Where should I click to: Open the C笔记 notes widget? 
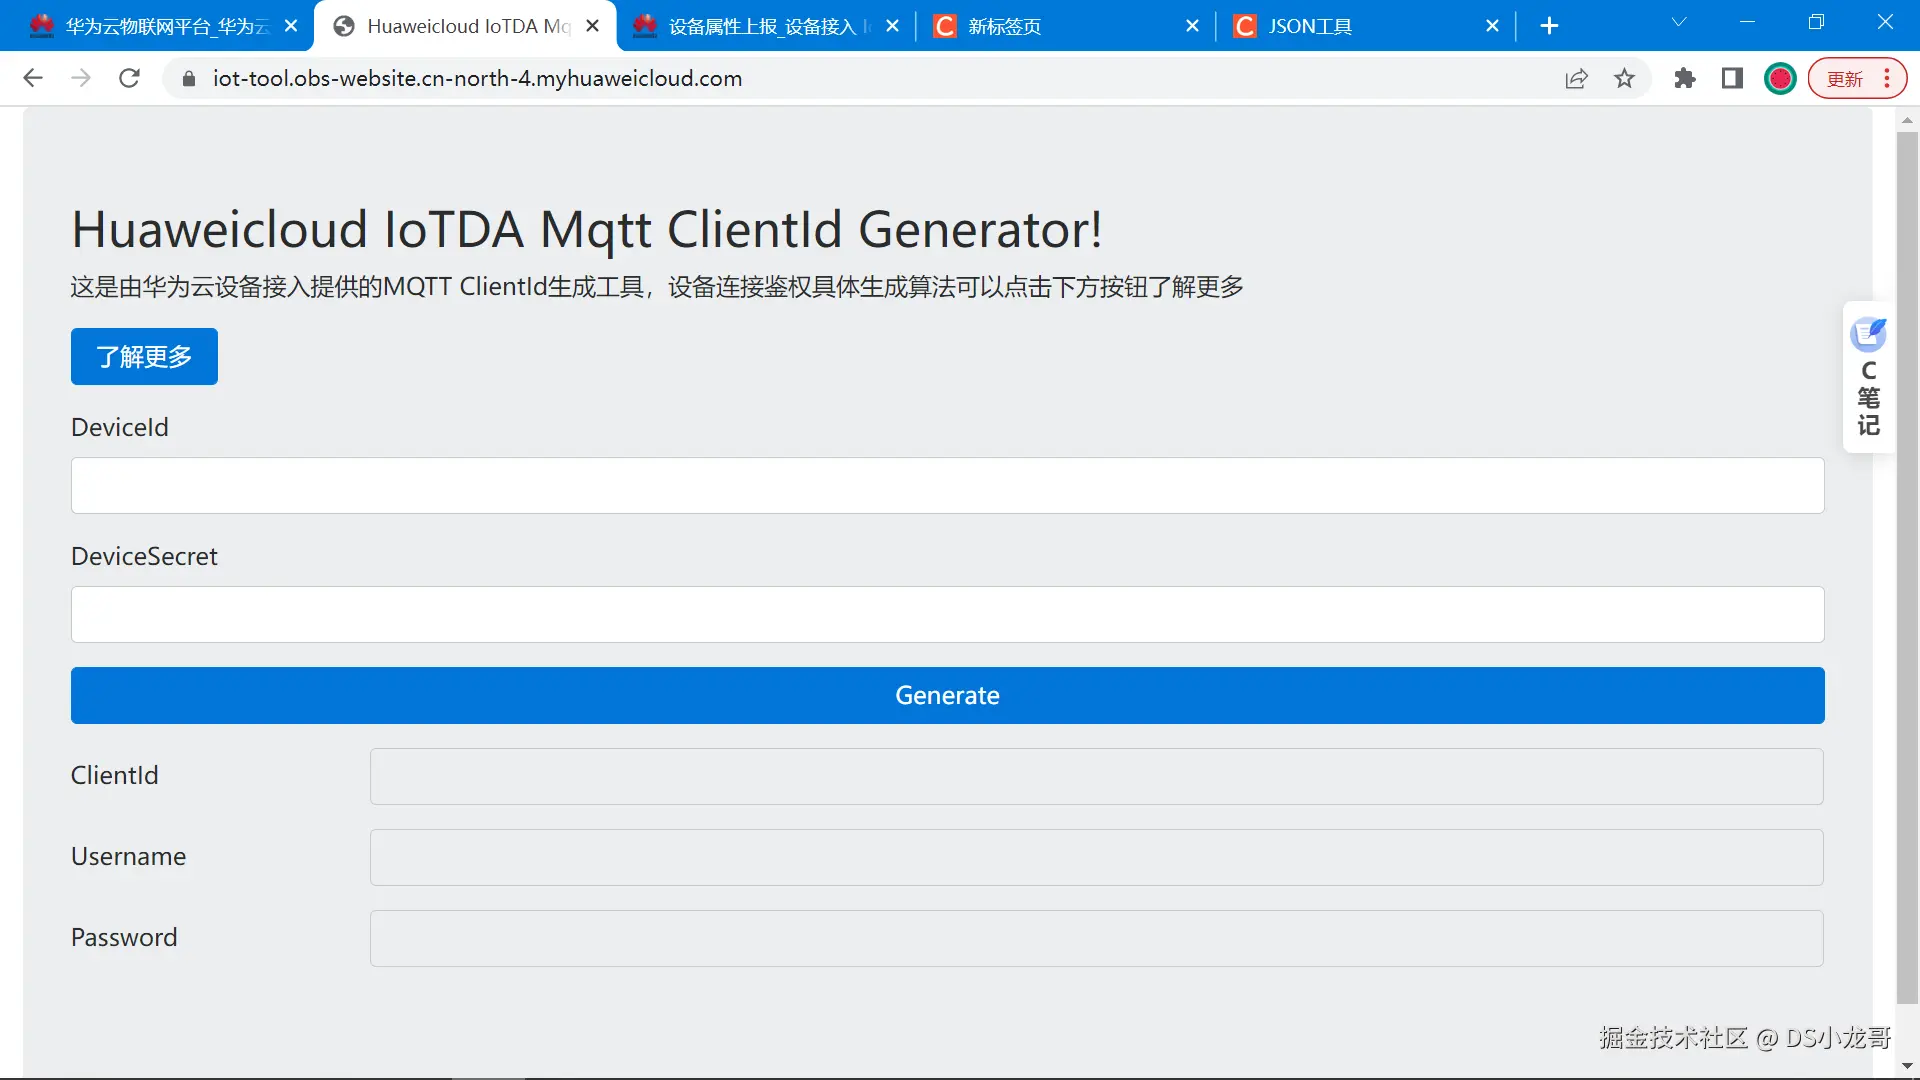point(1868,378)
